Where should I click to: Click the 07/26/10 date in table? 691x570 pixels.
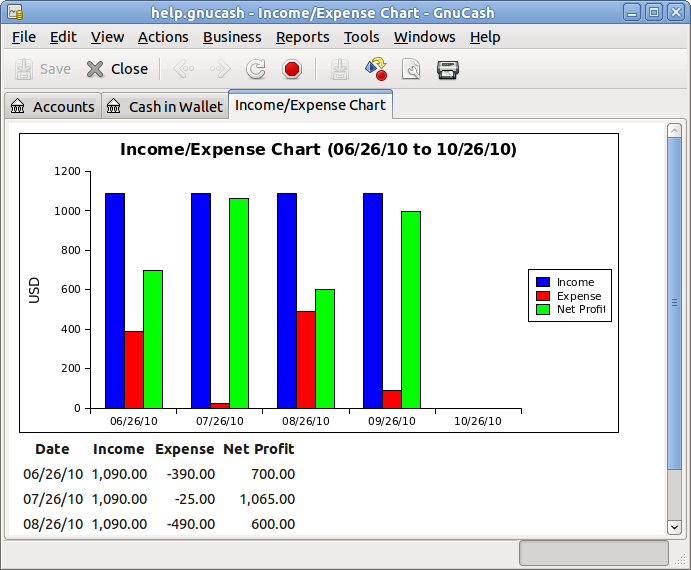53,499
